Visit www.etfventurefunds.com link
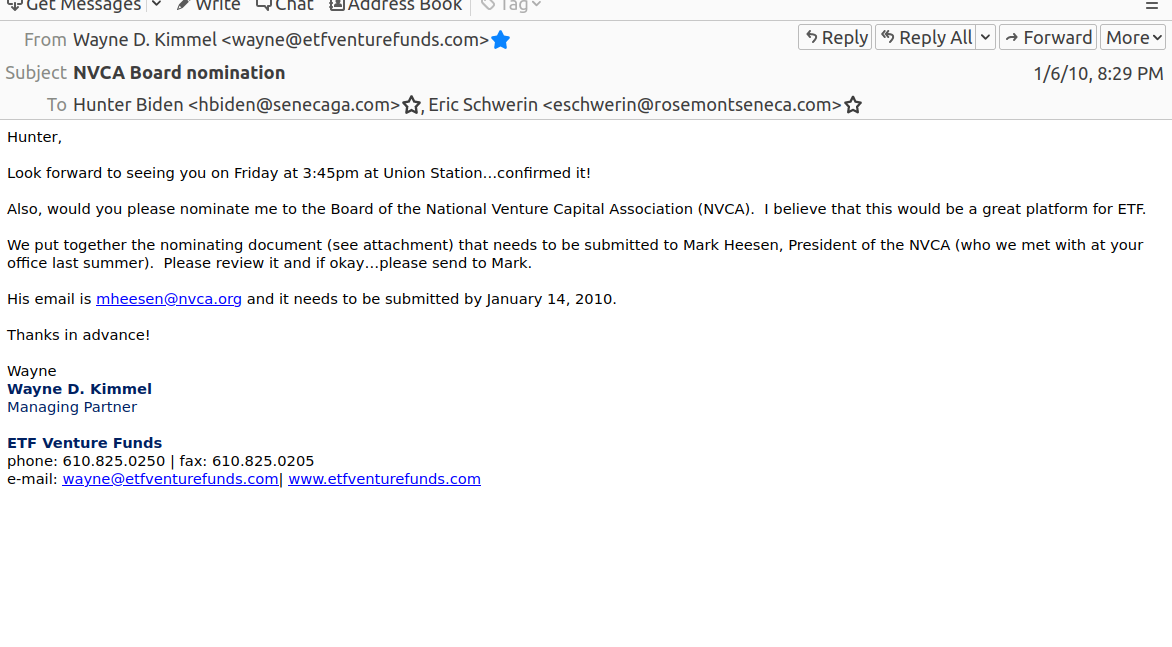Screen dimensions: 1172x647 (x=384, y=479)
